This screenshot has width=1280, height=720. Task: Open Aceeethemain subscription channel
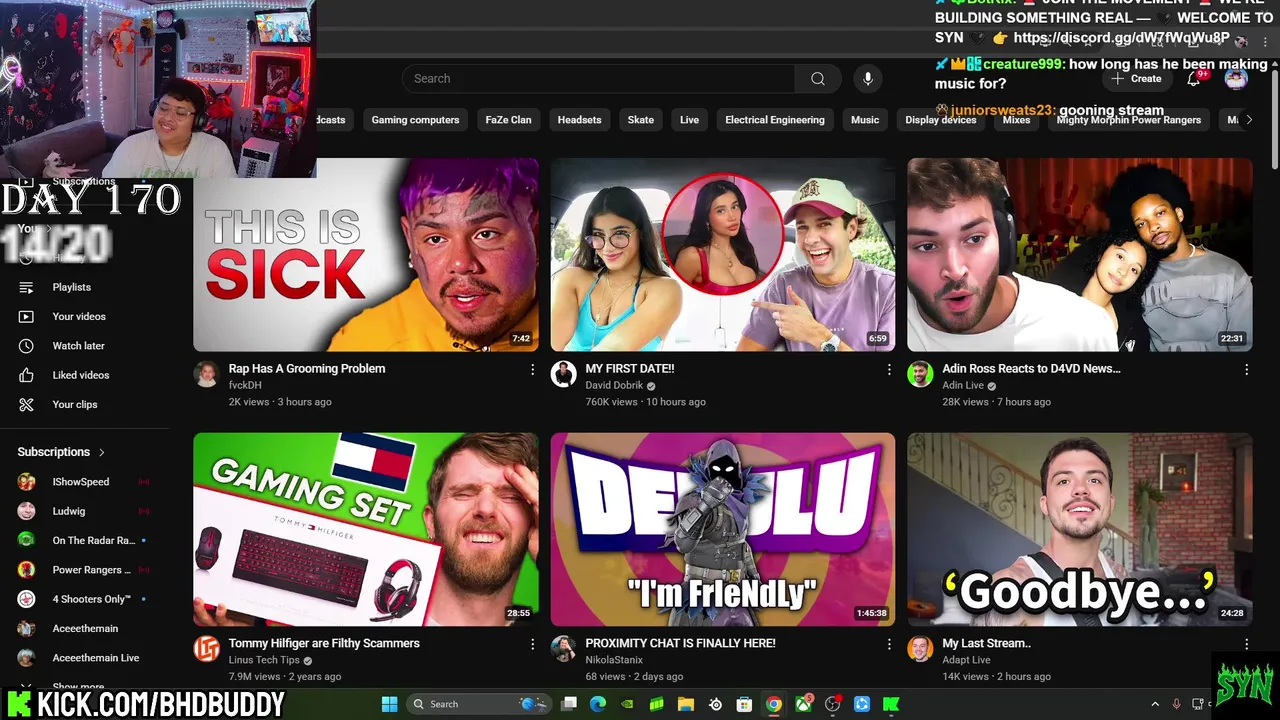[x=85, y=629]
